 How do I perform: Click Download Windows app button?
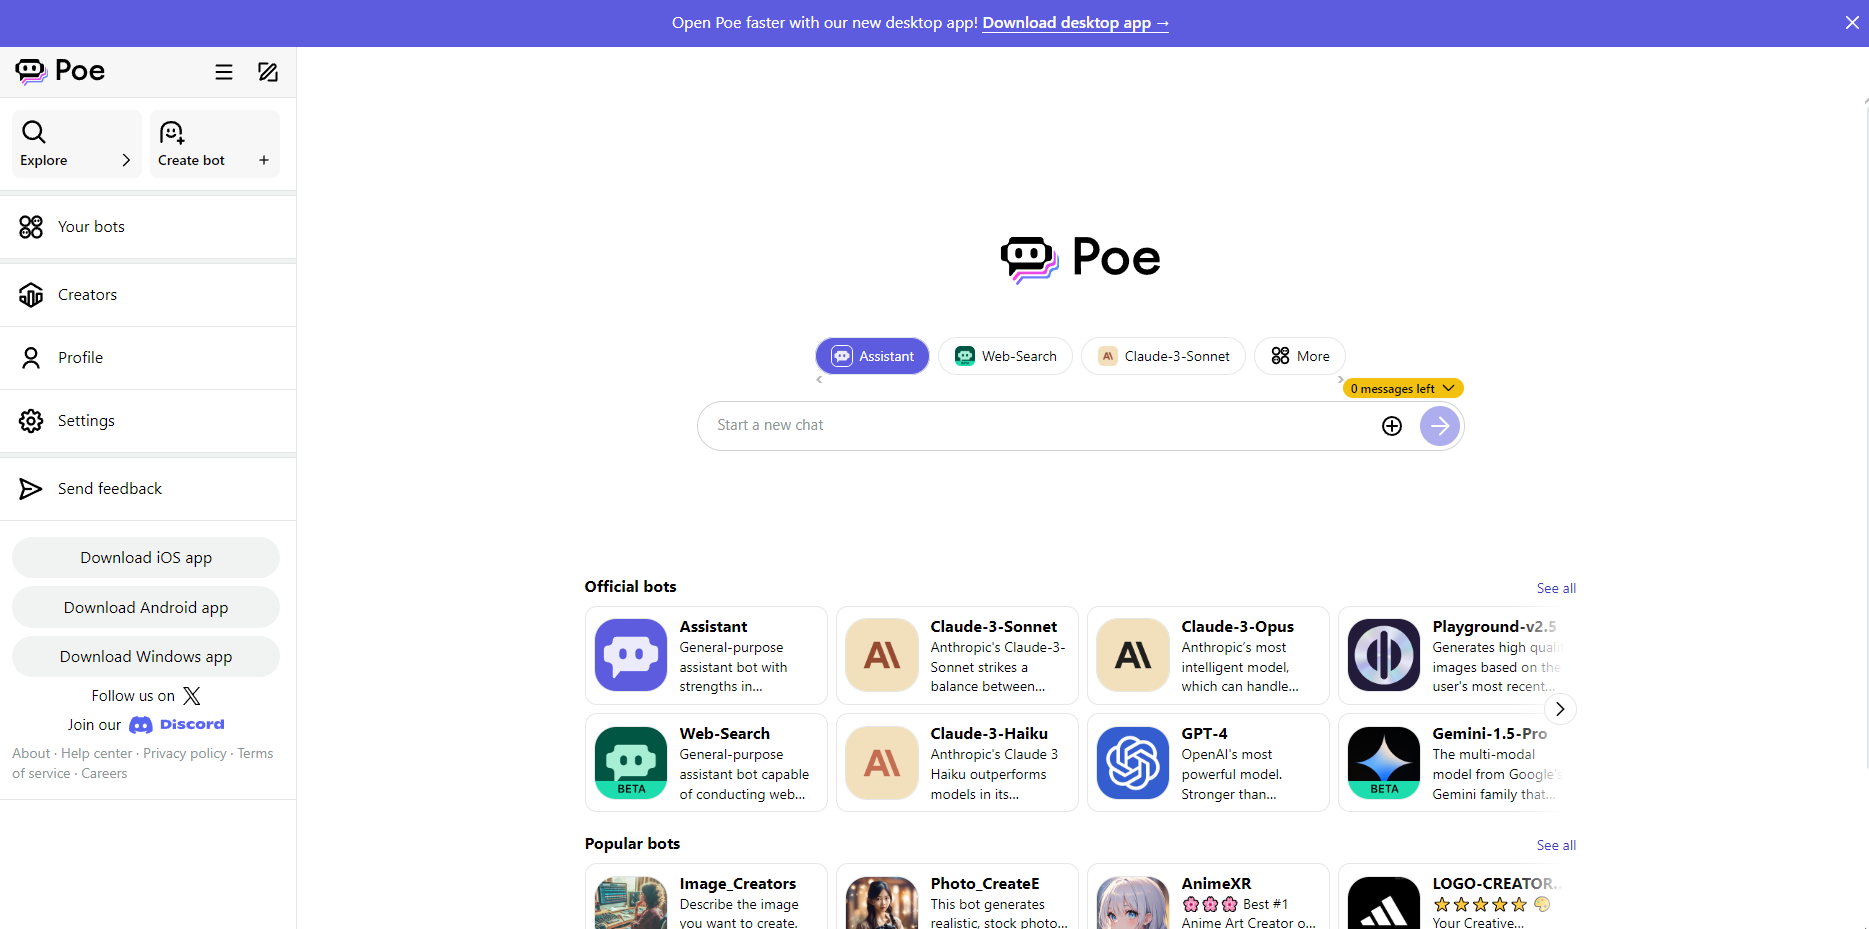[x=146, y=657]
